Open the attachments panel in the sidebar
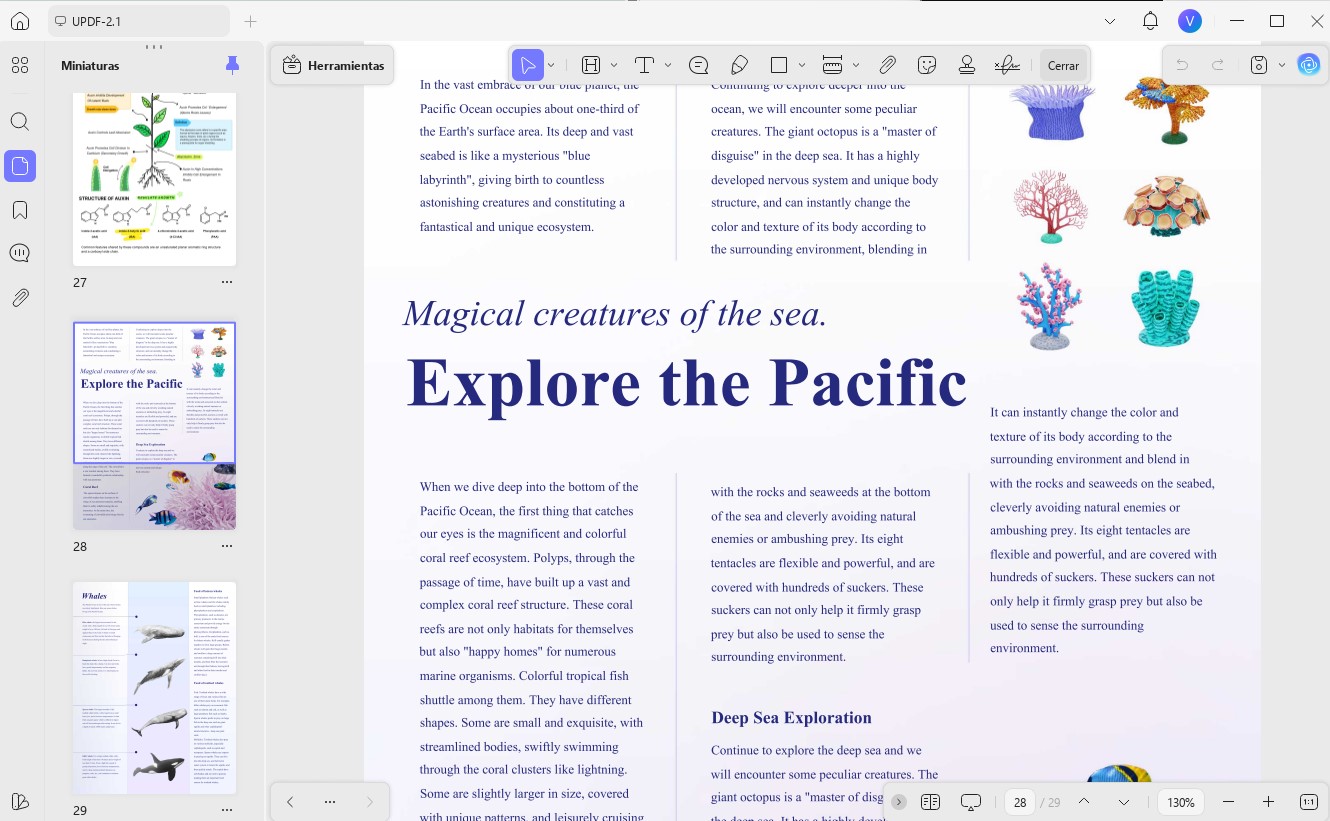Image resolution: width=1330 pixels, height=821 pixels. [x=20, y=297]
